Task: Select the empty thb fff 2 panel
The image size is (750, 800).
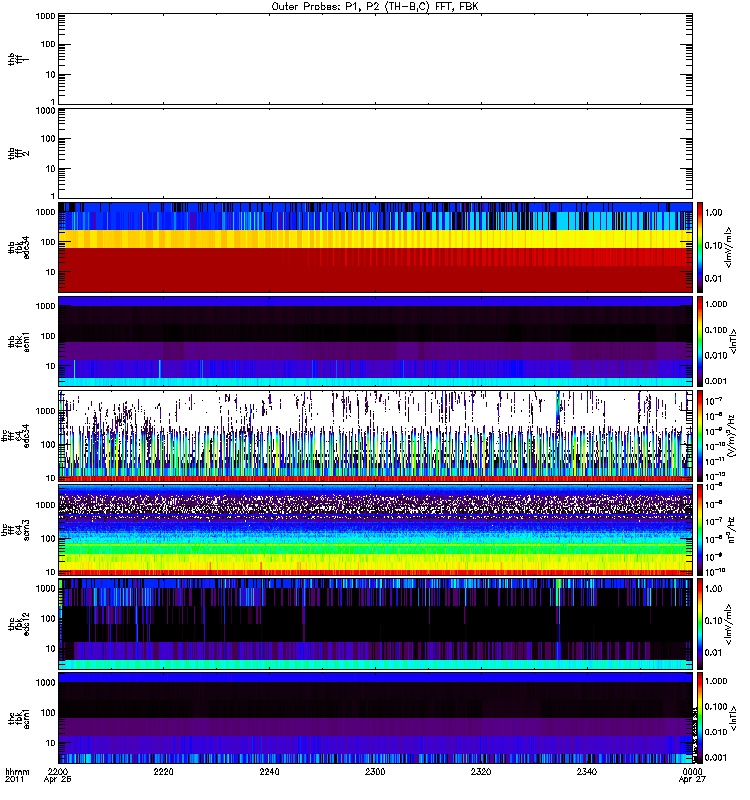Action: [376, 153]
